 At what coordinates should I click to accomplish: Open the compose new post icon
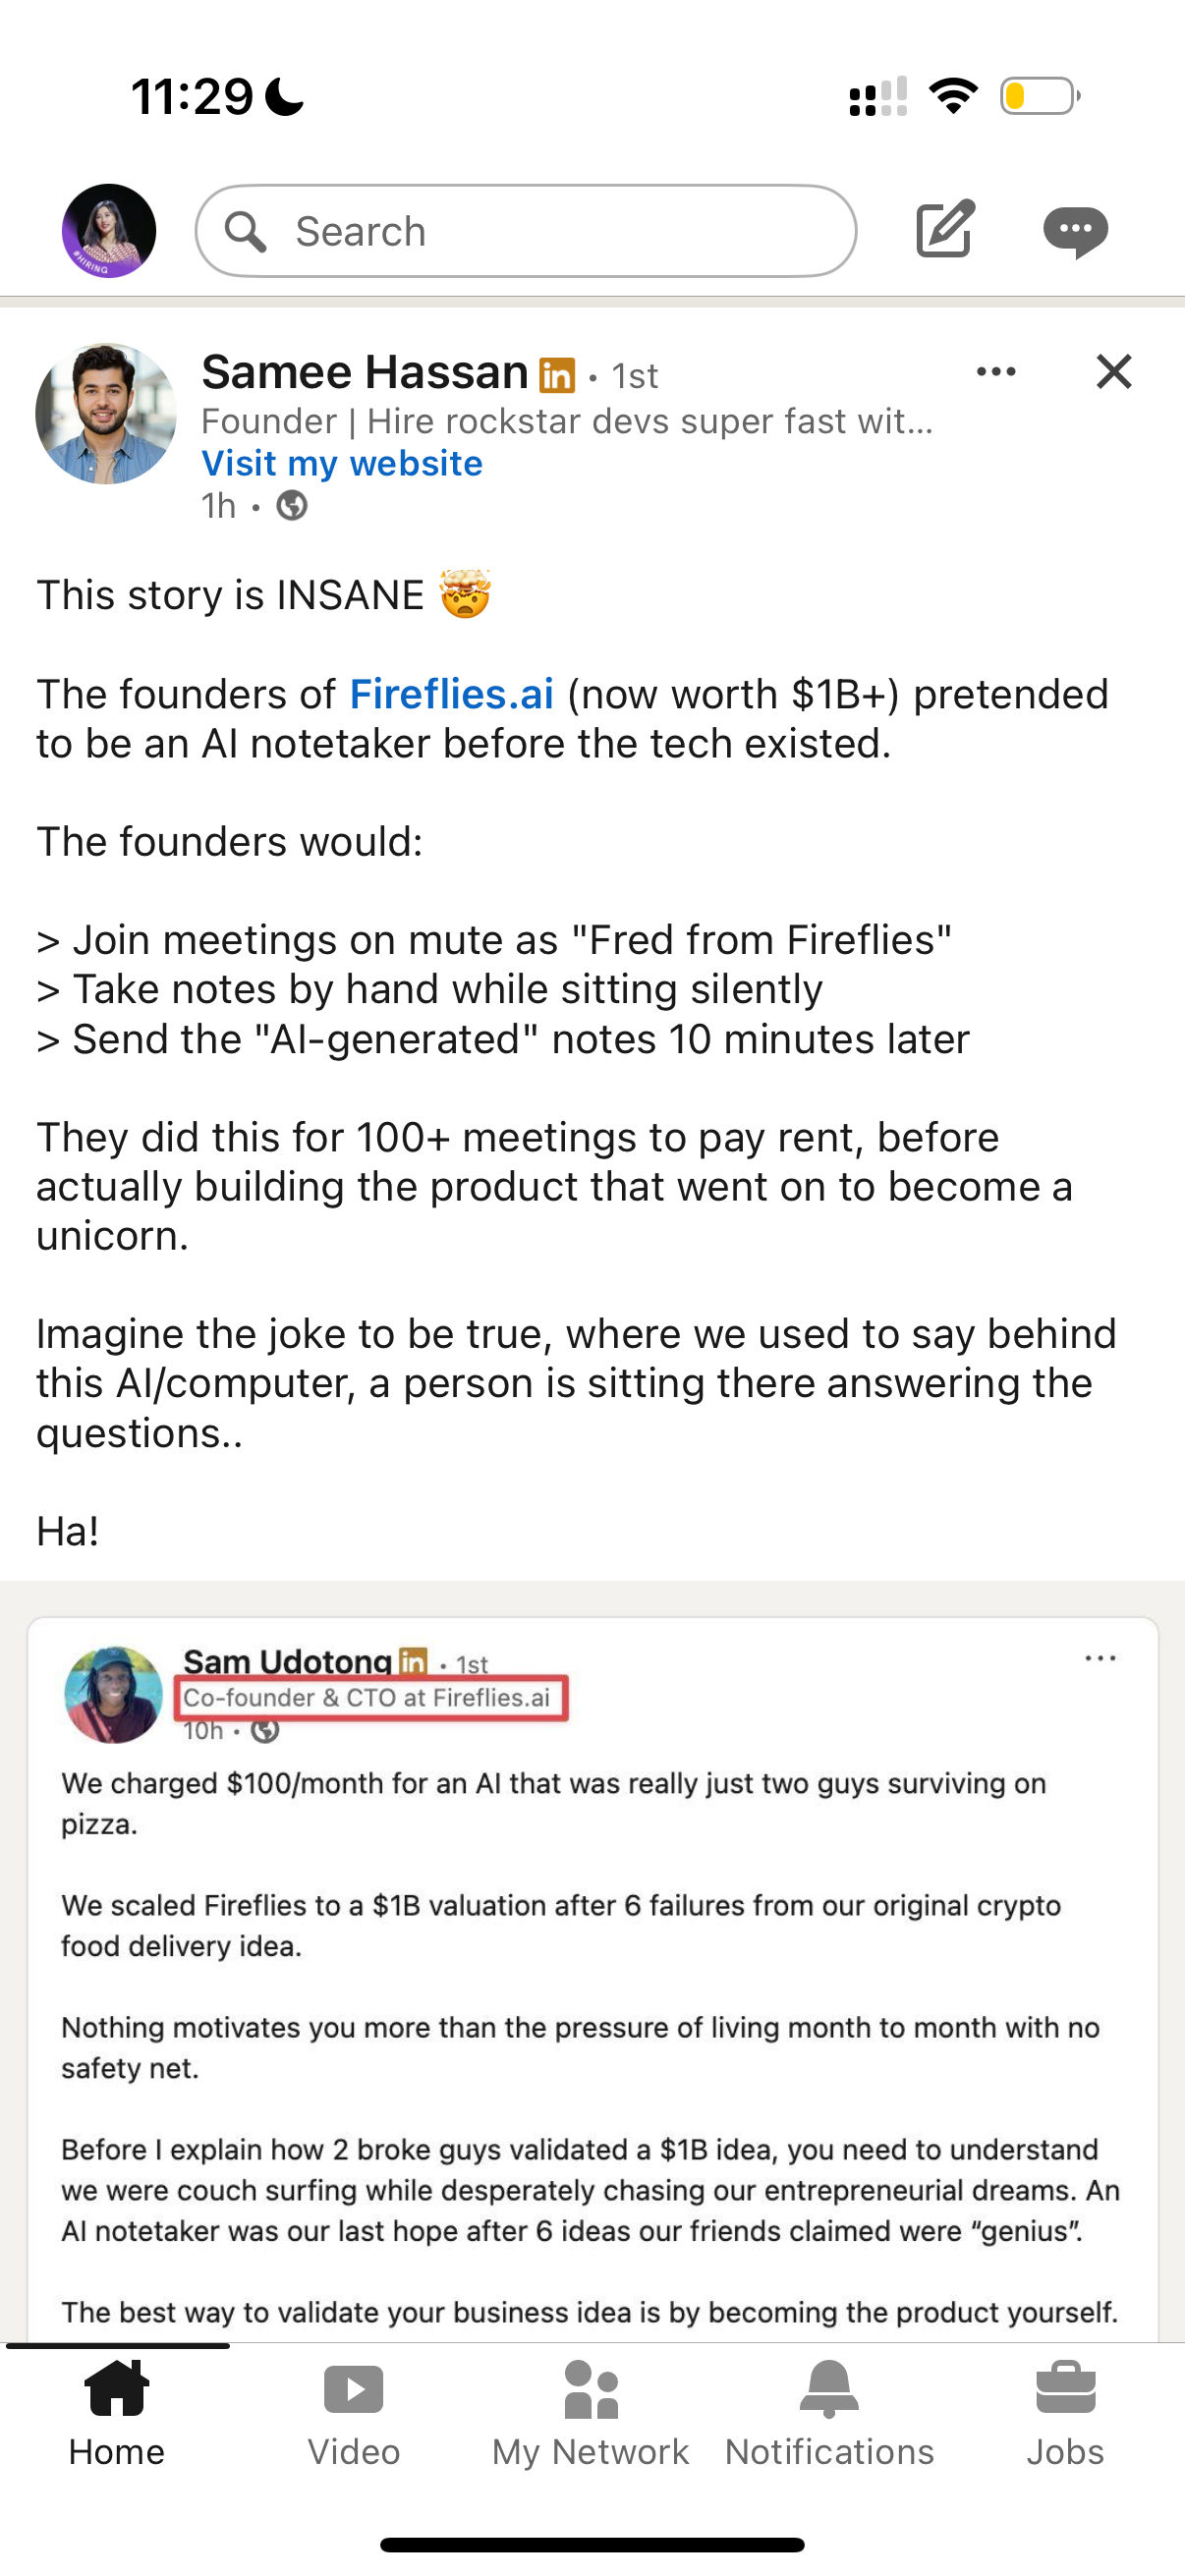point(944,230)
